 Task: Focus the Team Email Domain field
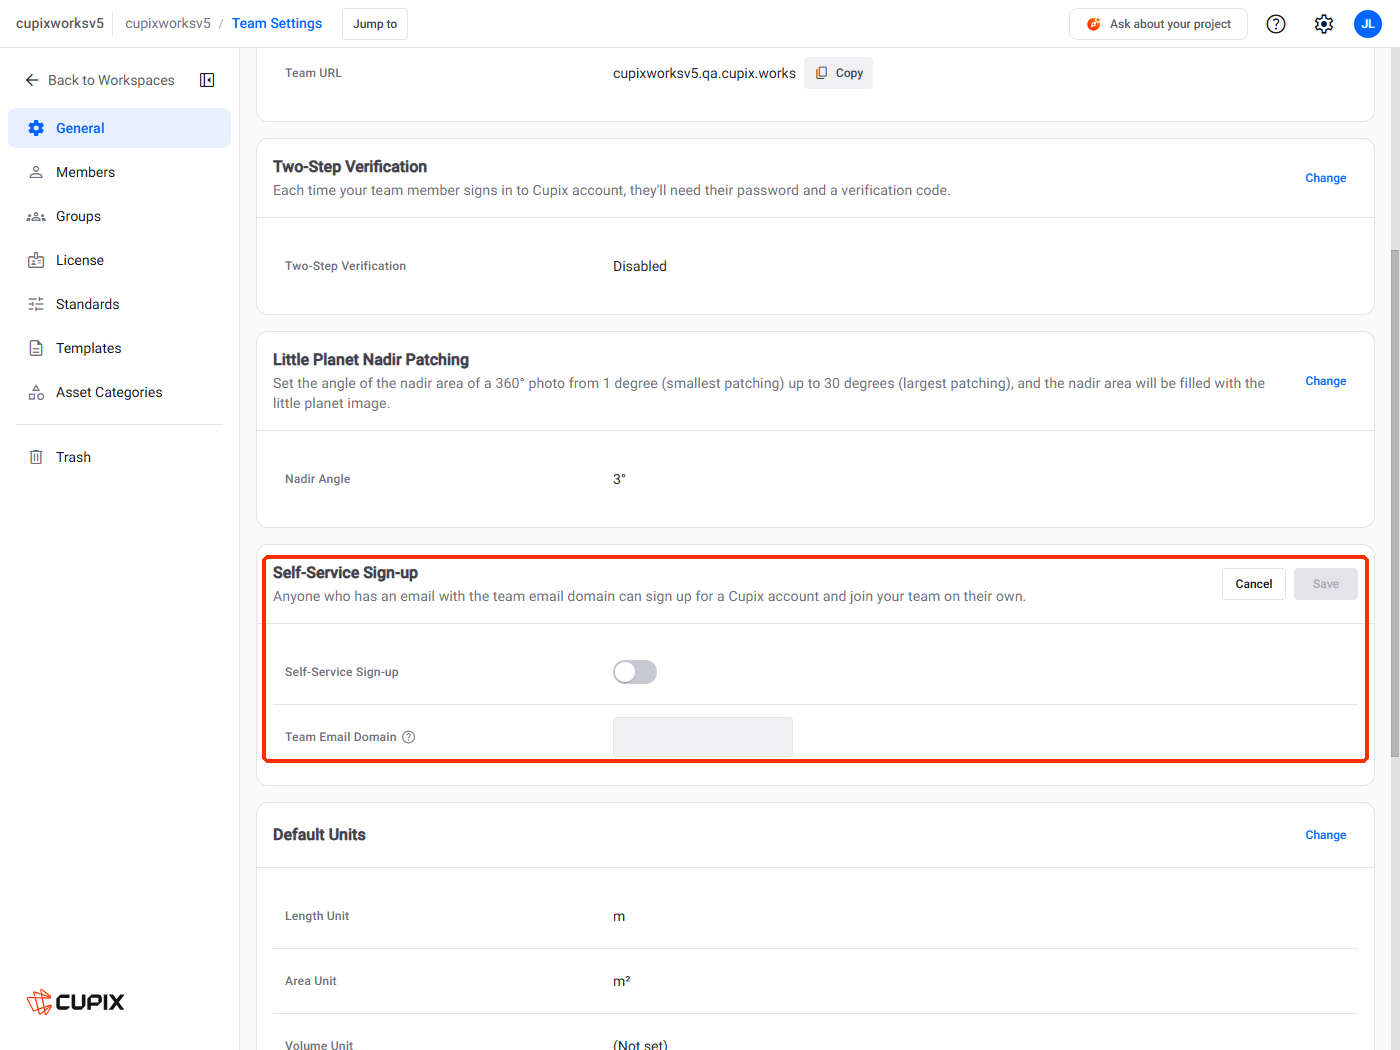pos(703,737)
